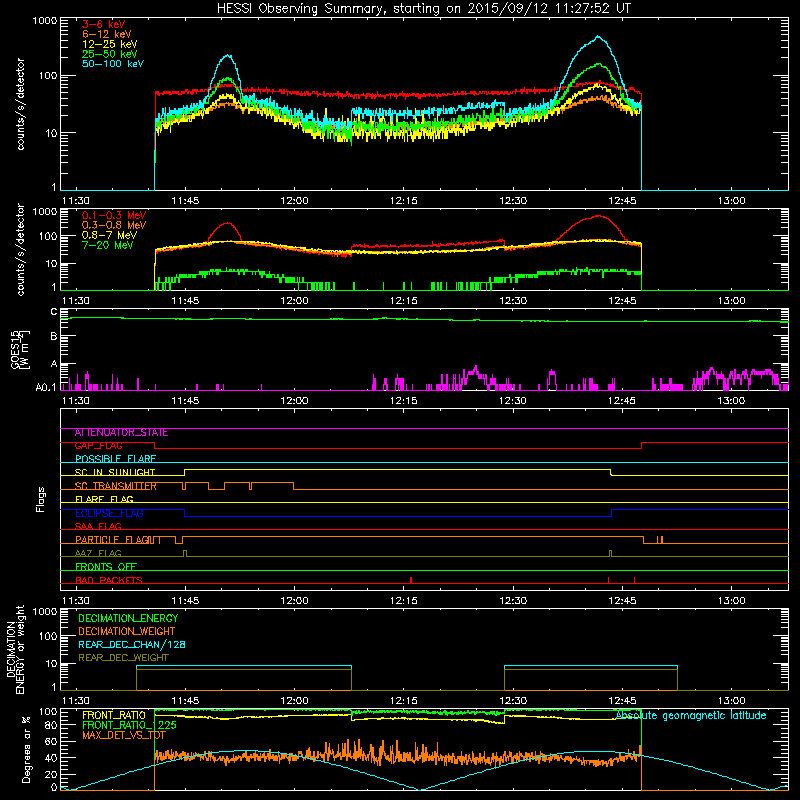Click the DECIMATION_ENERGY legend entry
800x800 pixels.
click(128, 618)
